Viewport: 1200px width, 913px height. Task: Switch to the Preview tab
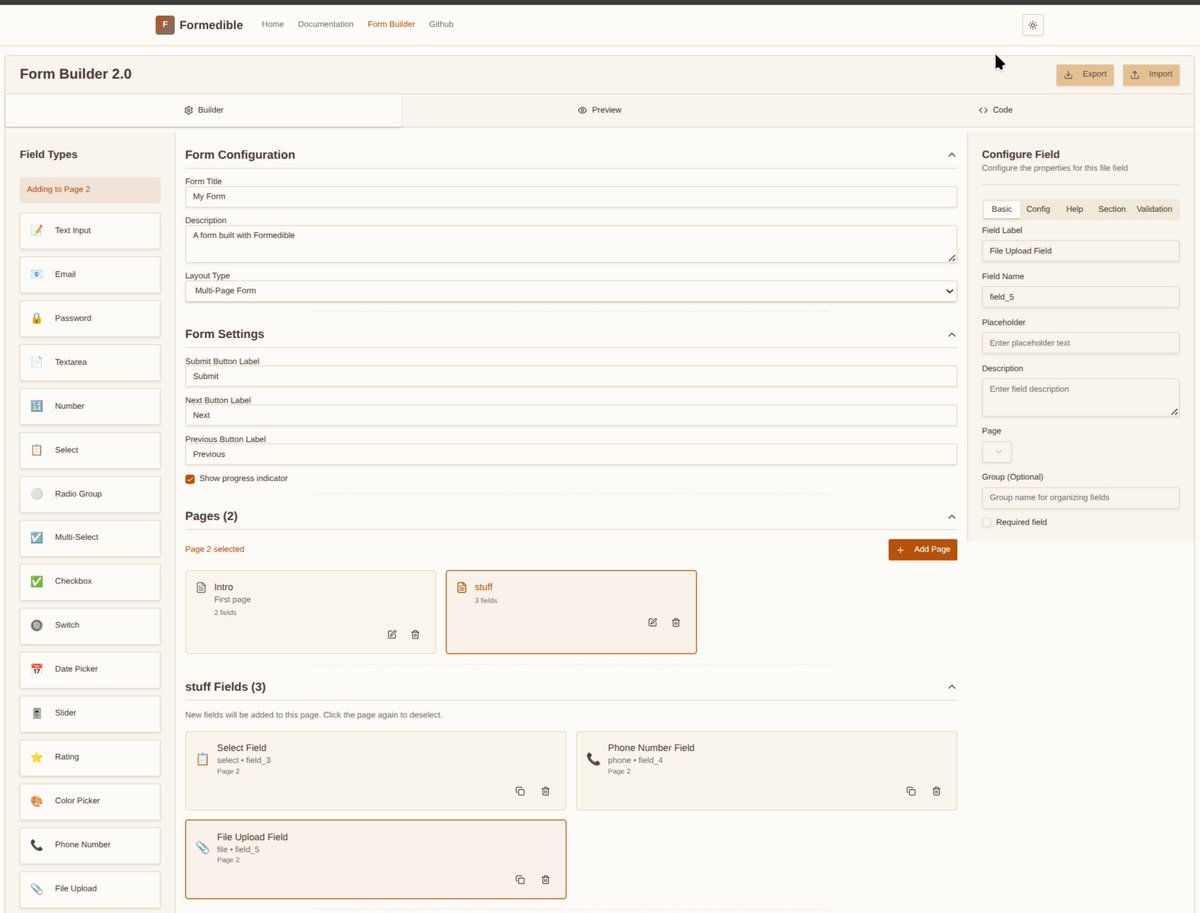click(600, 110)
